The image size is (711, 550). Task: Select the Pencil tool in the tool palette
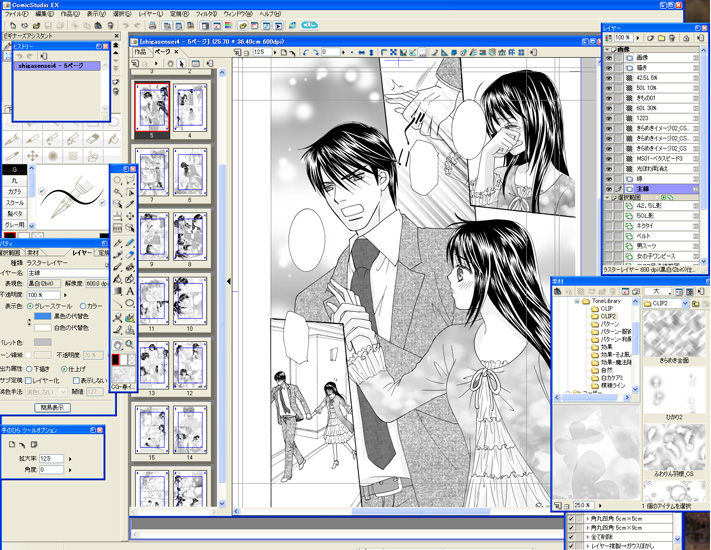[x=130, y=243]
